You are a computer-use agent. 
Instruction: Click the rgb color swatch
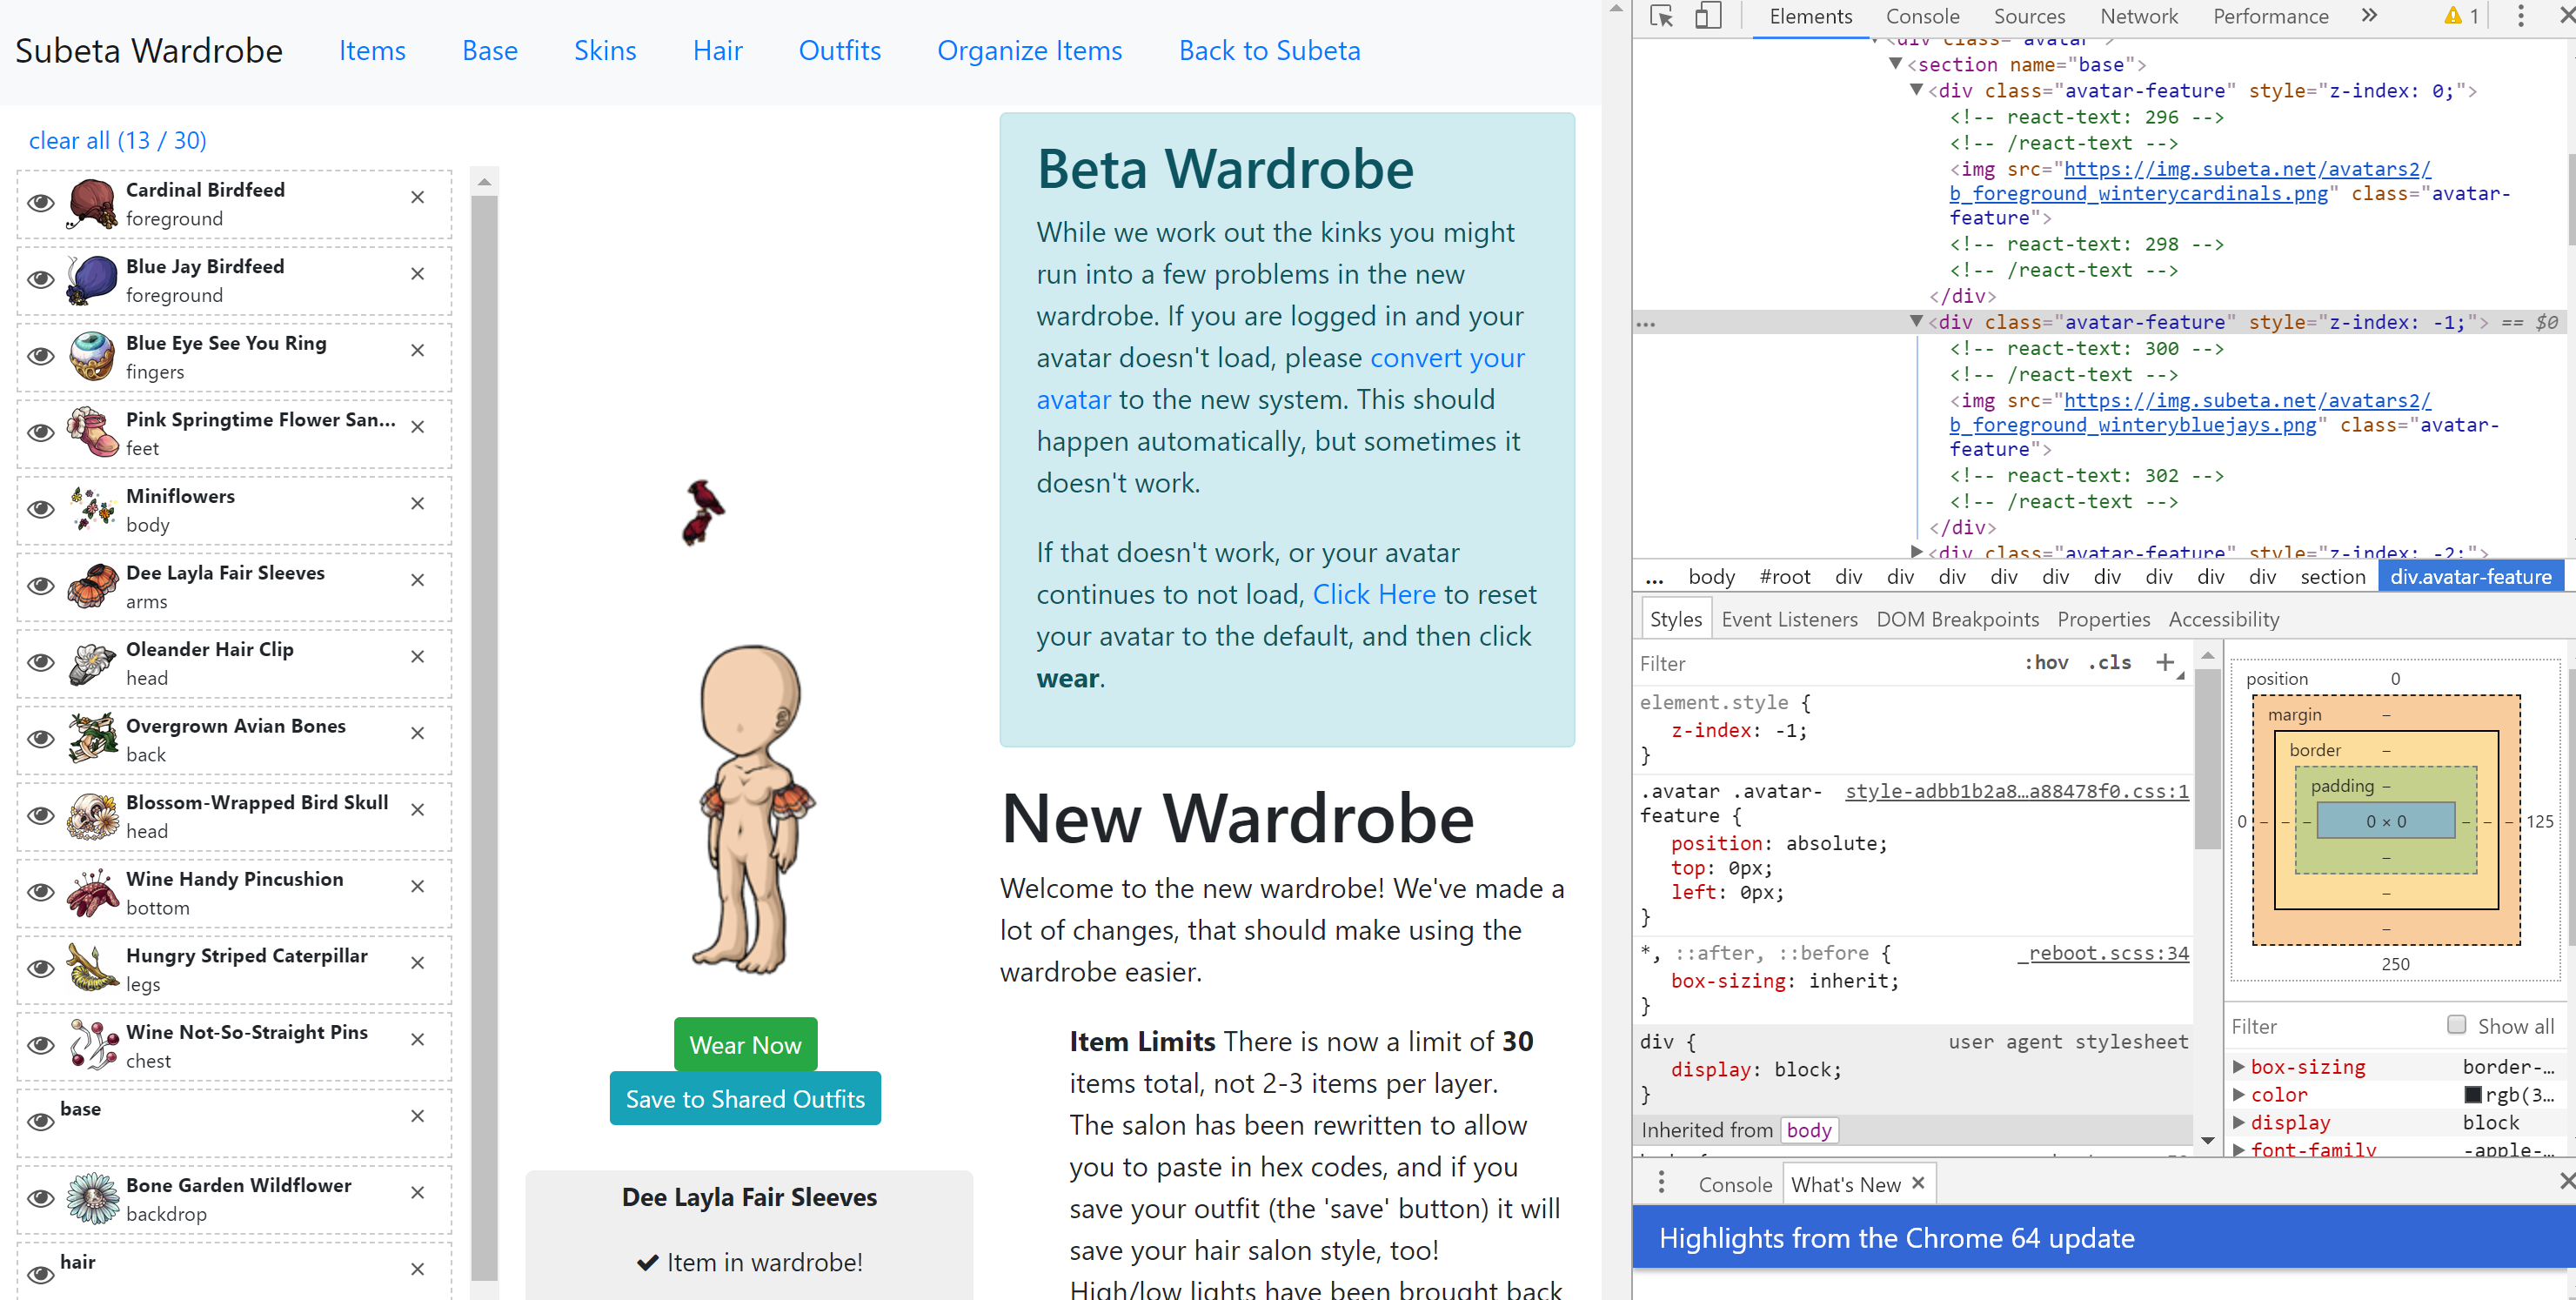tap(2473, 1094)
